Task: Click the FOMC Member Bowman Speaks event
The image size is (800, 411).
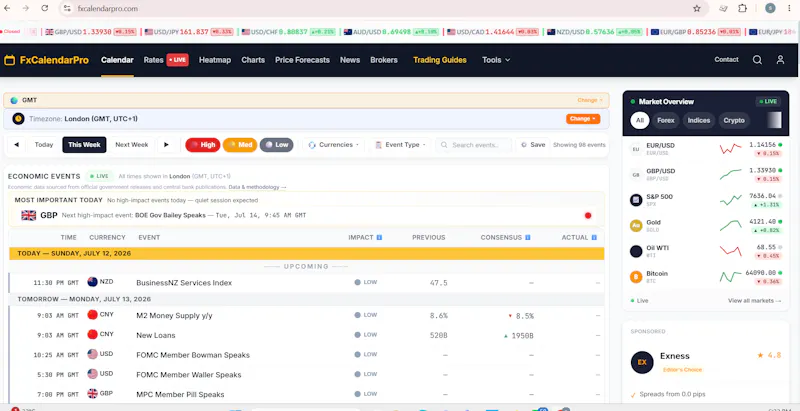Action: (193, 355)
